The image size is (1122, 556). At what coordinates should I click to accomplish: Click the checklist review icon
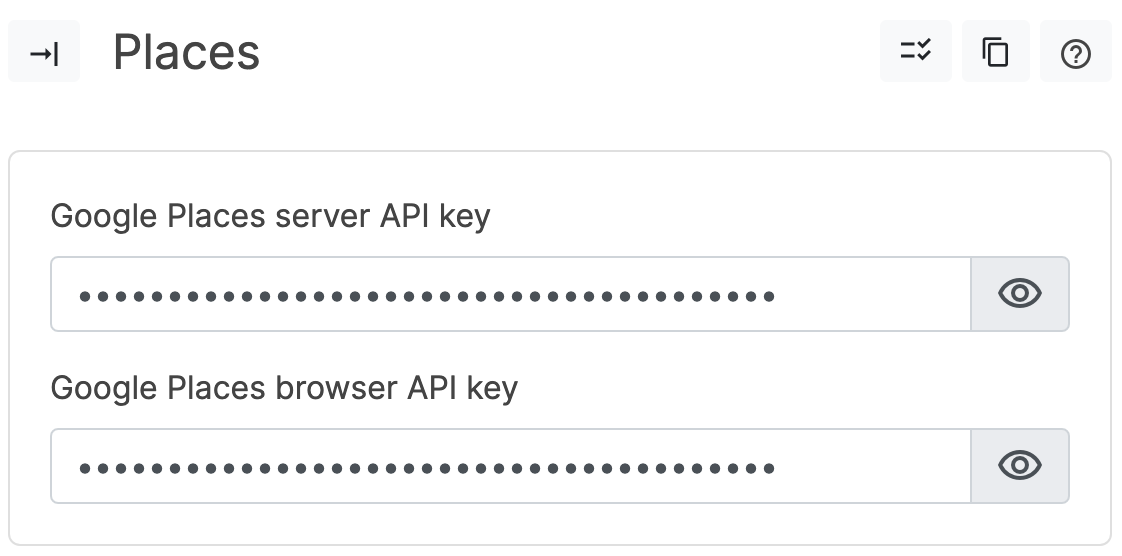[x=915, y=52]
